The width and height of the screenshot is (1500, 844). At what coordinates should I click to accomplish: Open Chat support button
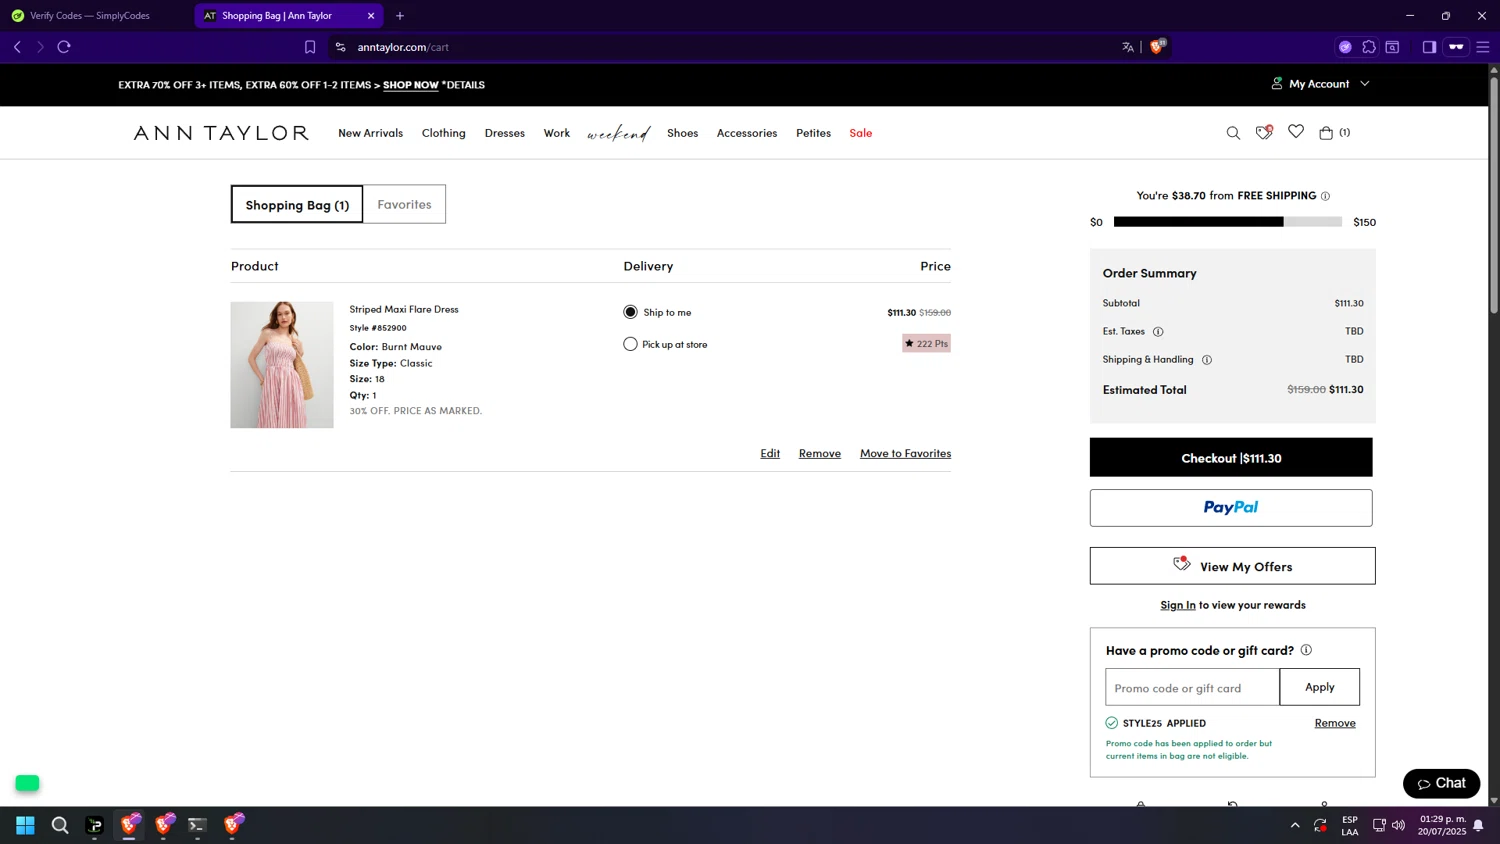pyautogui.click(x=1441, y=783)
